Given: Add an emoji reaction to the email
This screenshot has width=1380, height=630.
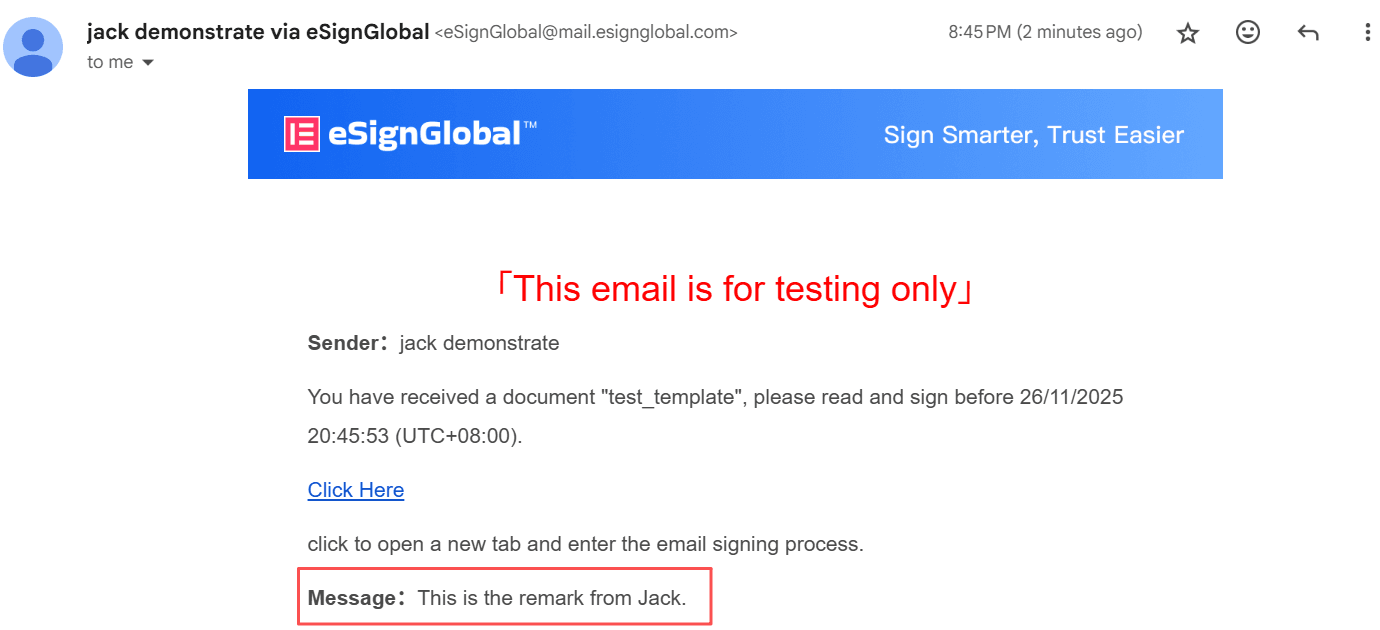Looking at the screenshot, I should tap(1247, 33).
